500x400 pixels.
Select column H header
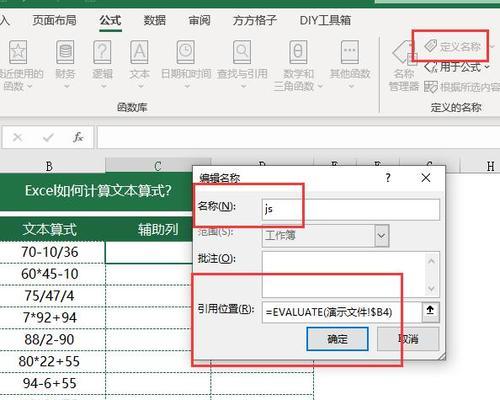point(490,166)
